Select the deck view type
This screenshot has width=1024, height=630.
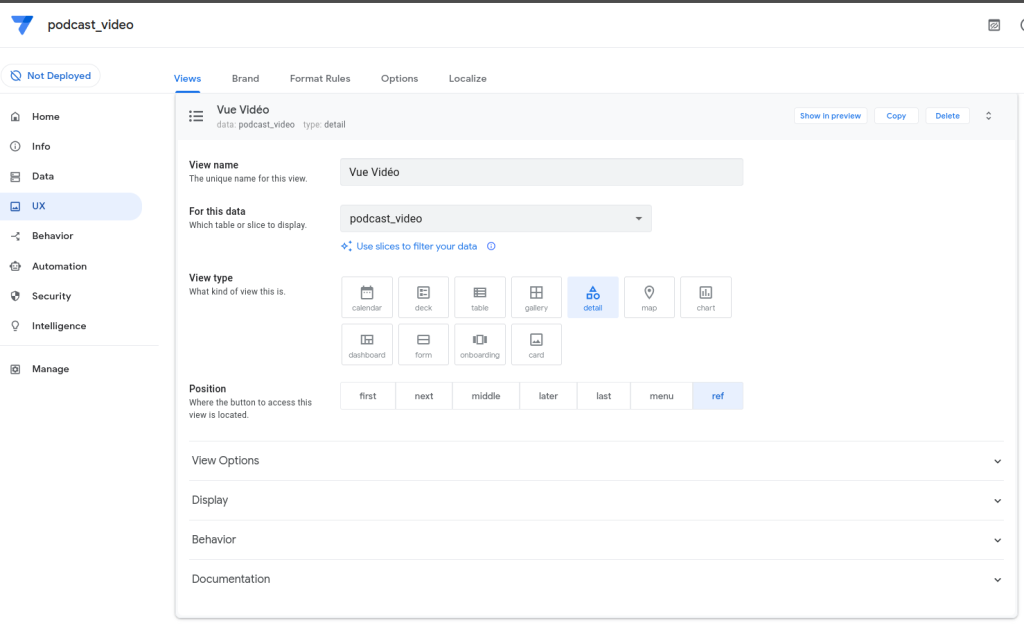(423, 298)
